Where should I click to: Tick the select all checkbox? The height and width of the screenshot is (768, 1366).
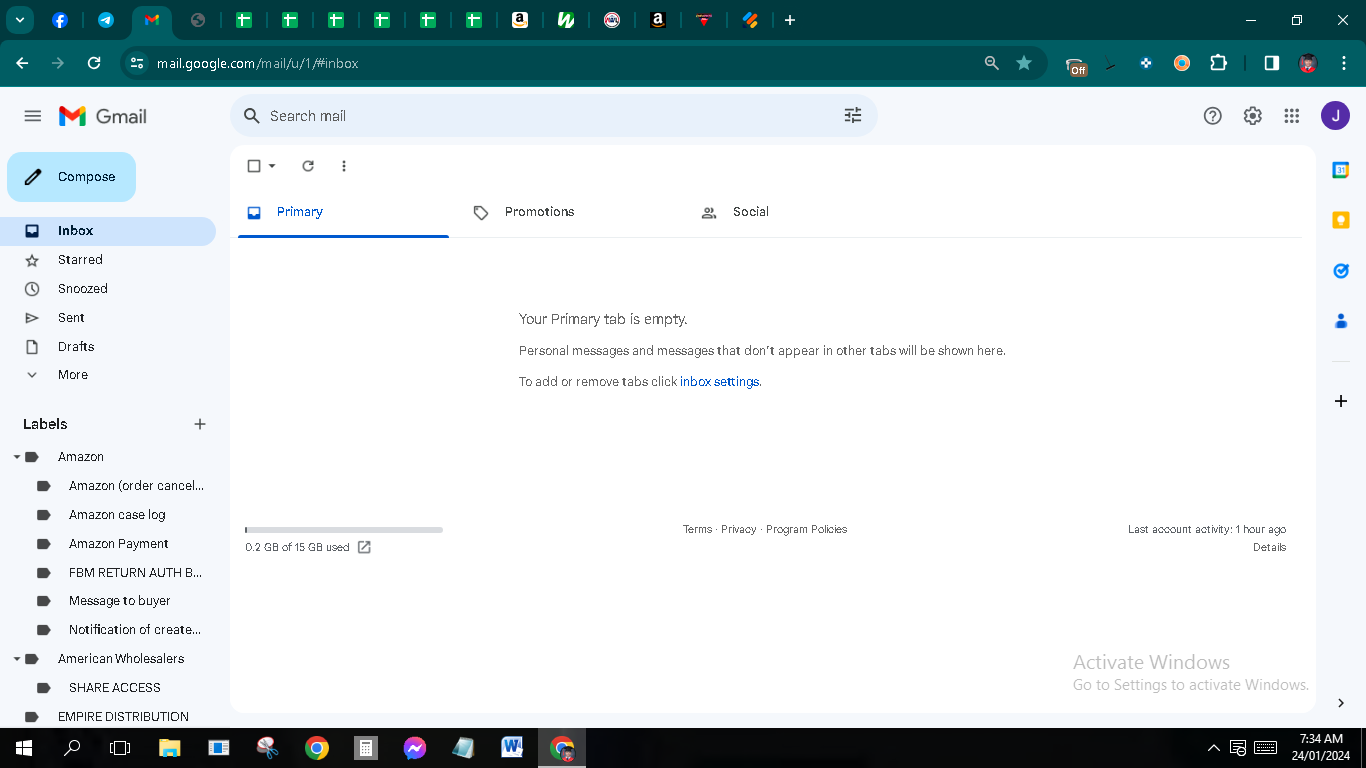click(x=254, y=166)
